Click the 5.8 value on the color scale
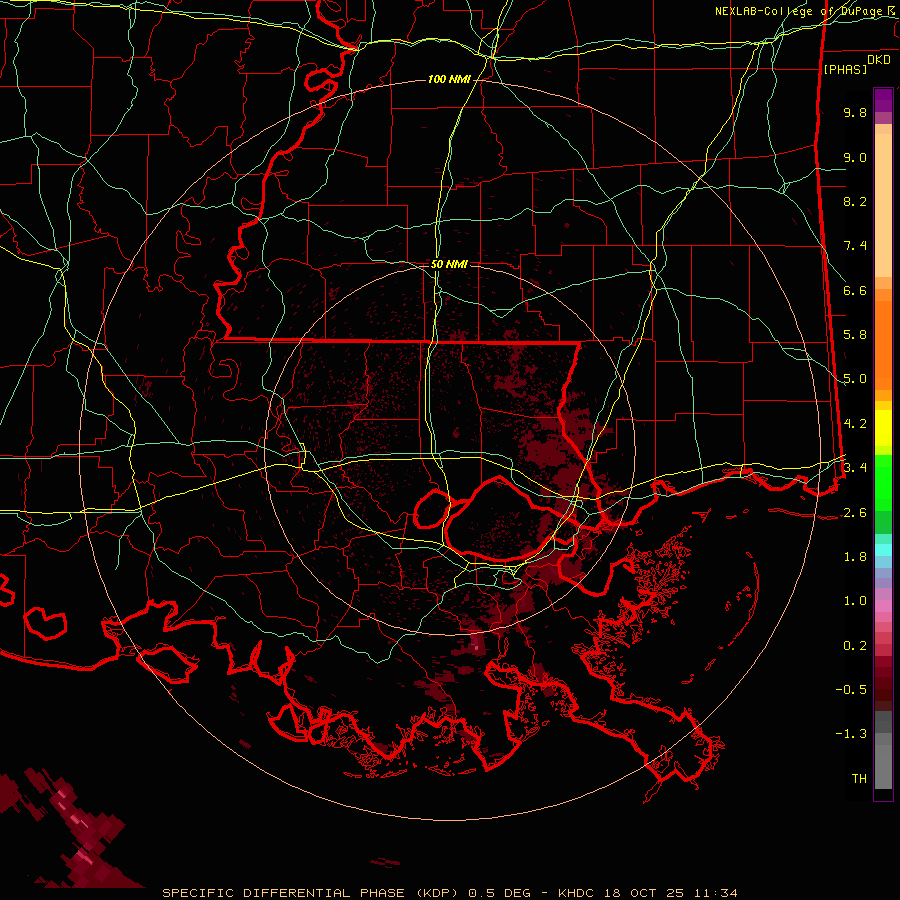900x900 pixels. (x=855, y=335)
